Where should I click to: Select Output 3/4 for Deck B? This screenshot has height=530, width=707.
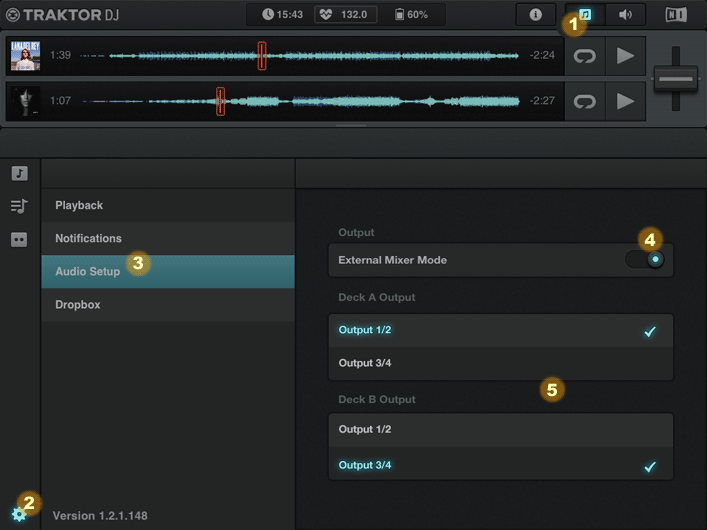pyautogui.click(x=501, y=463)
